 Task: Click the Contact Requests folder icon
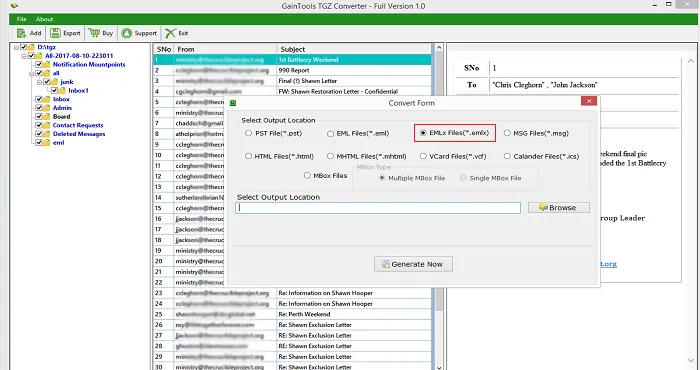coord(46,125)
